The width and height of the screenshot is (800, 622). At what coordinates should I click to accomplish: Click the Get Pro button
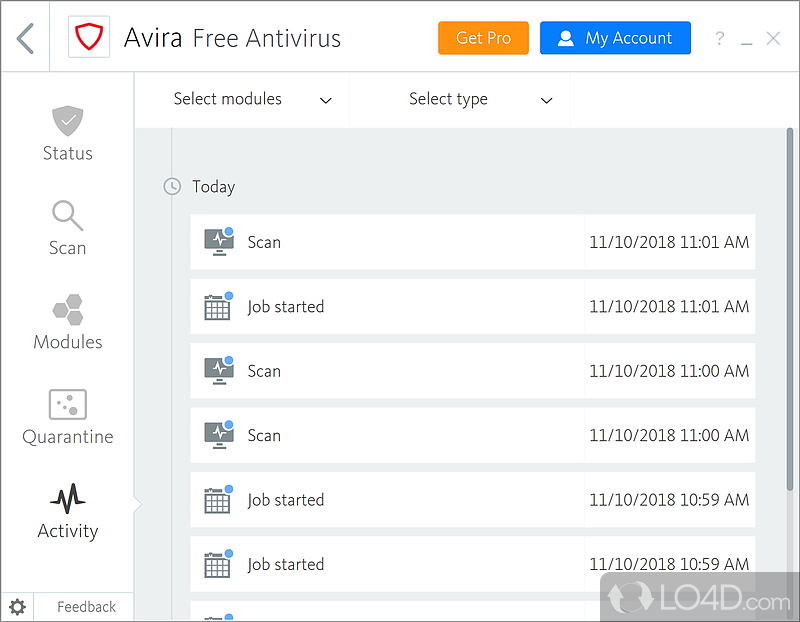(x=483, y=38)
